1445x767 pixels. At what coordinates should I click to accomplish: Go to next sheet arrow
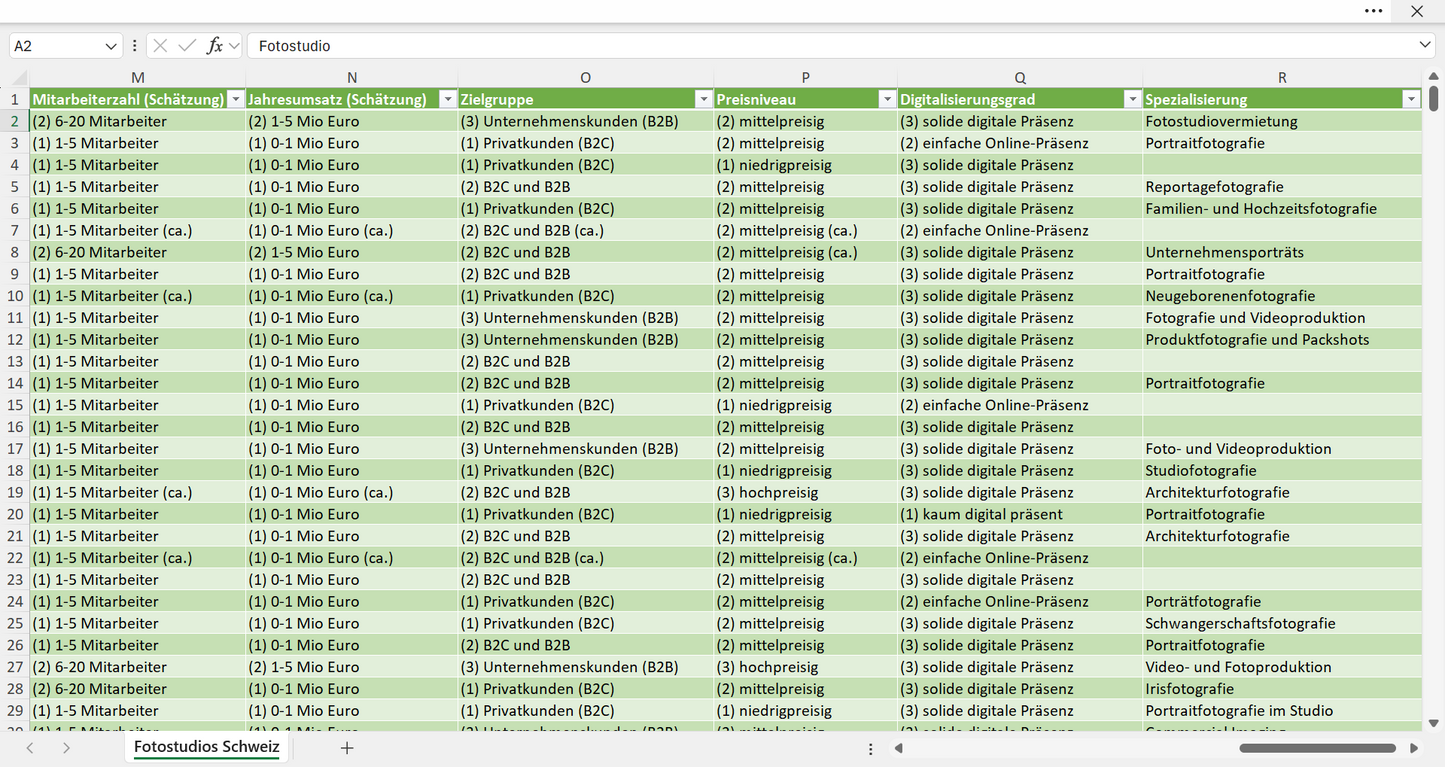pyautogui.click(x=66, y=748)
